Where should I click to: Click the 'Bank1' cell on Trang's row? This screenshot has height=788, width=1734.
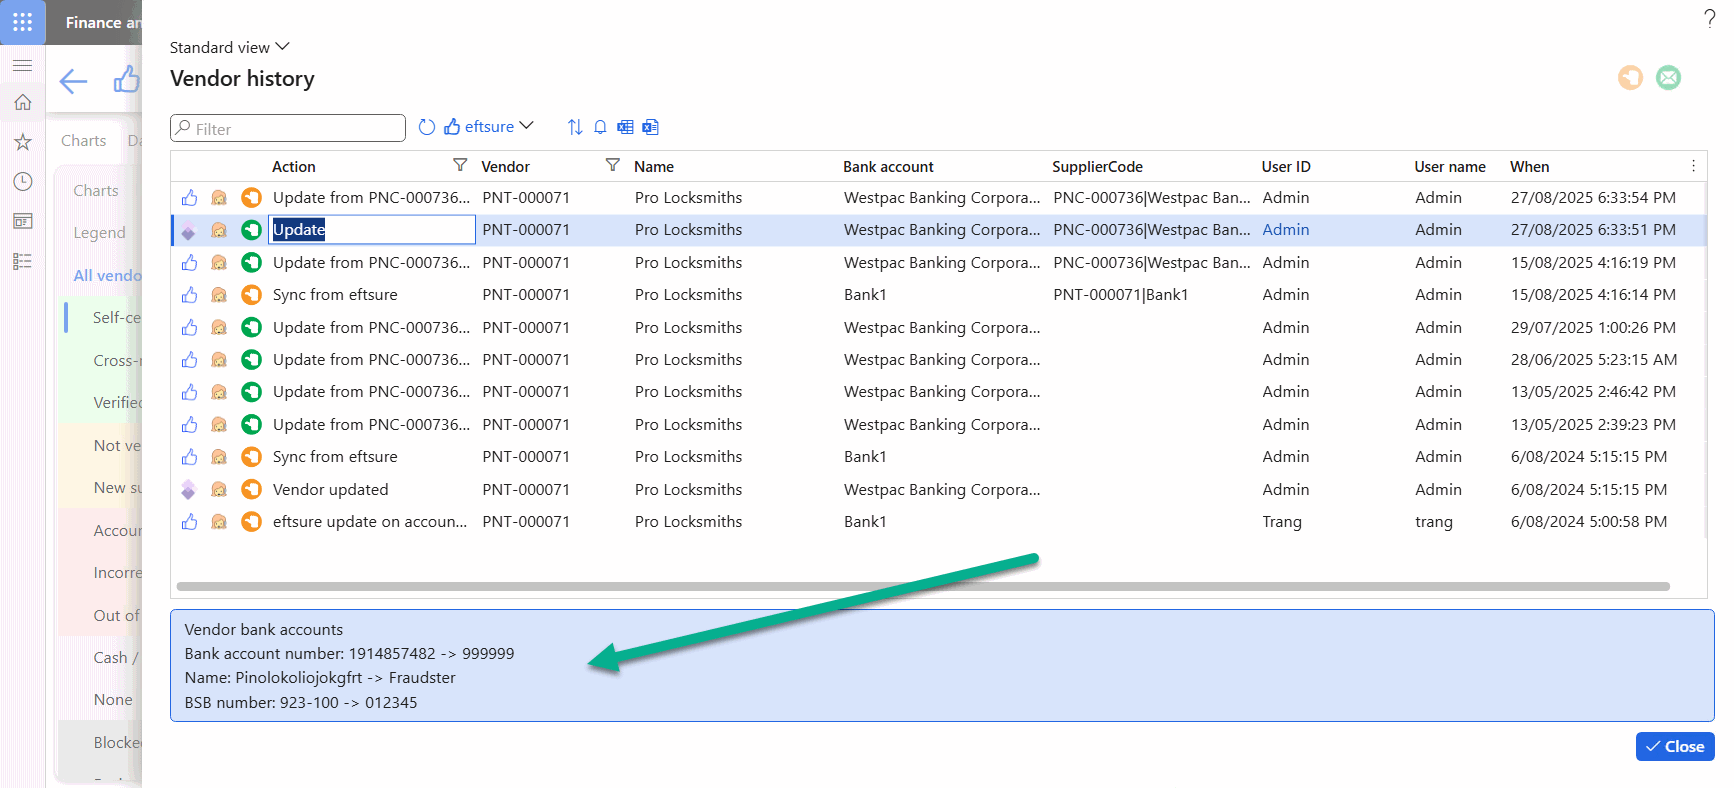pos(865,522)
